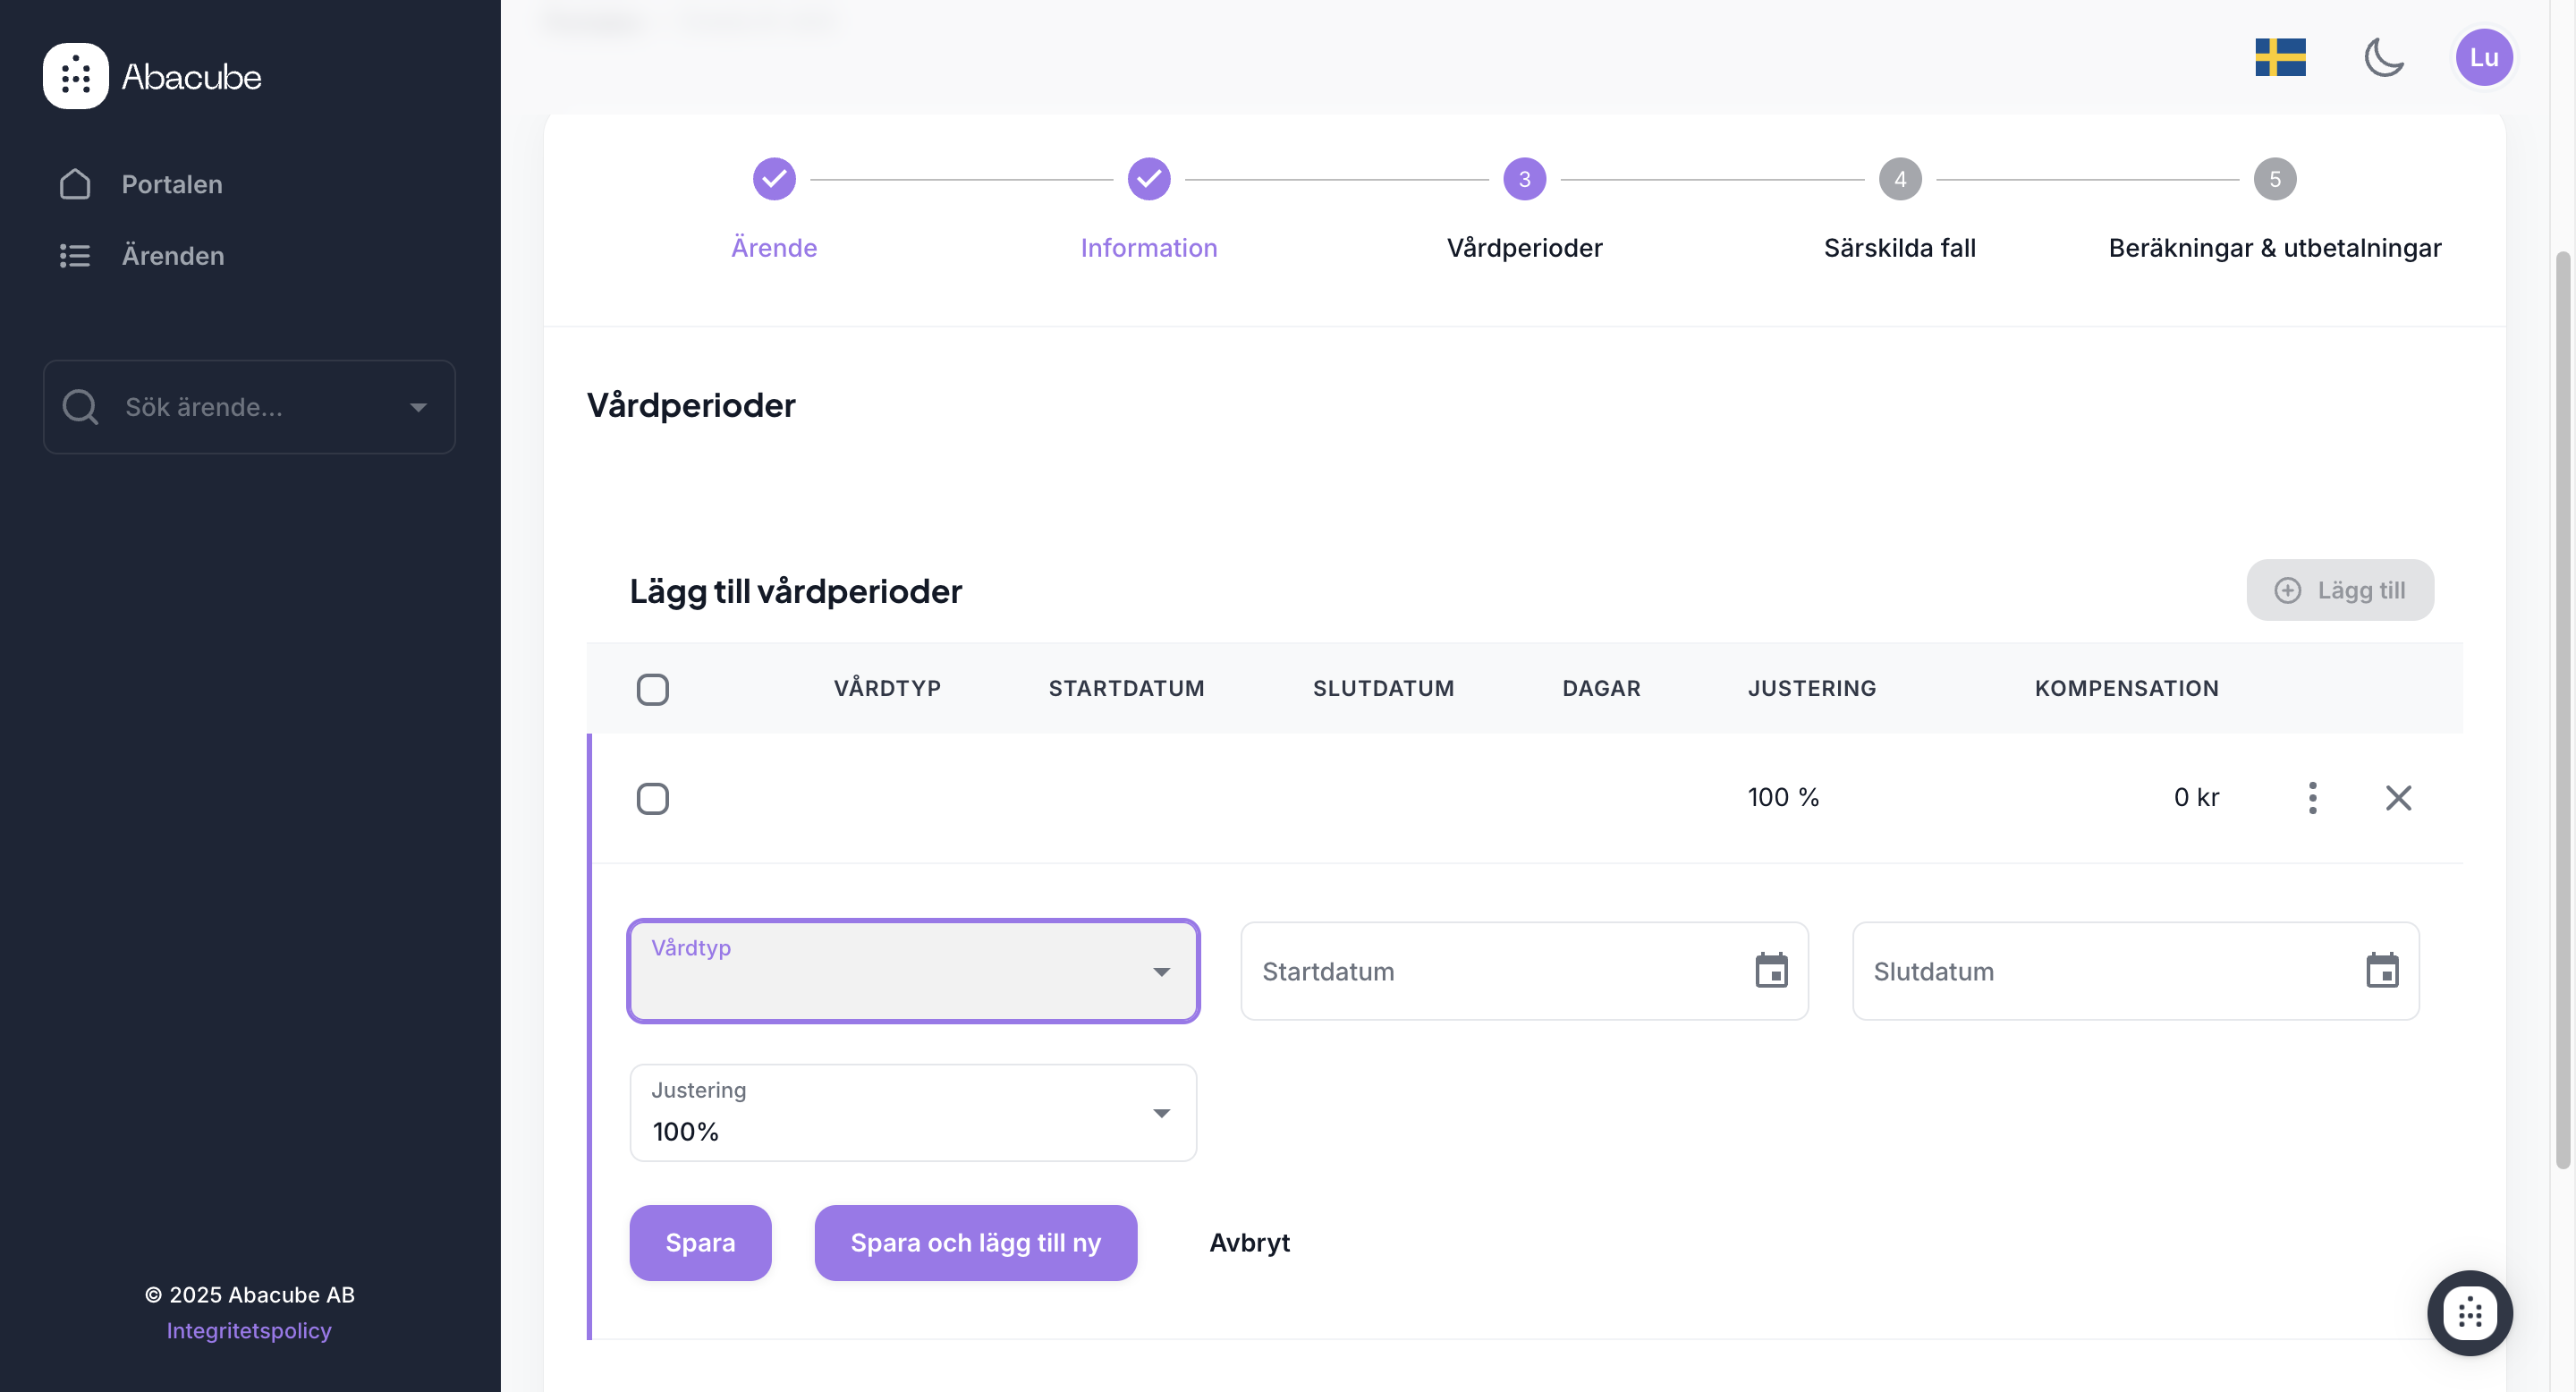Open the Lu user avatar menu

tap(2483, 57)
